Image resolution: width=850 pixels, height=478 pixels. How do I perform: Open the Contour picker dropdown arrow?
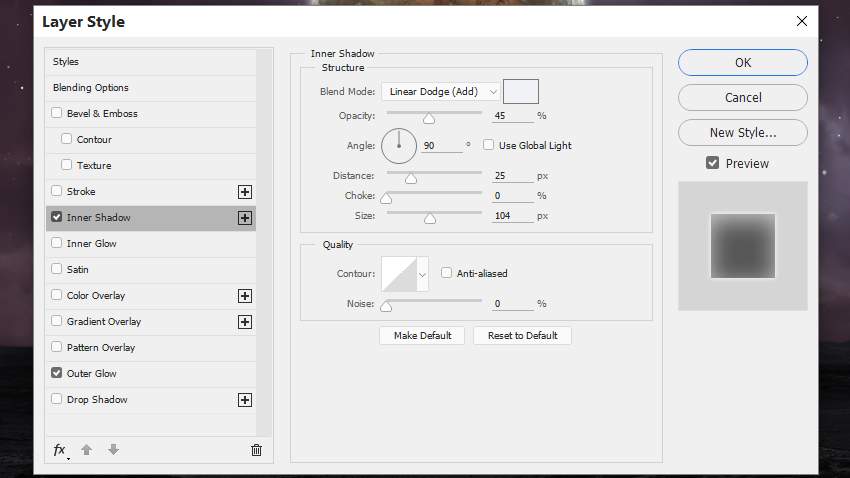[422, 274]
